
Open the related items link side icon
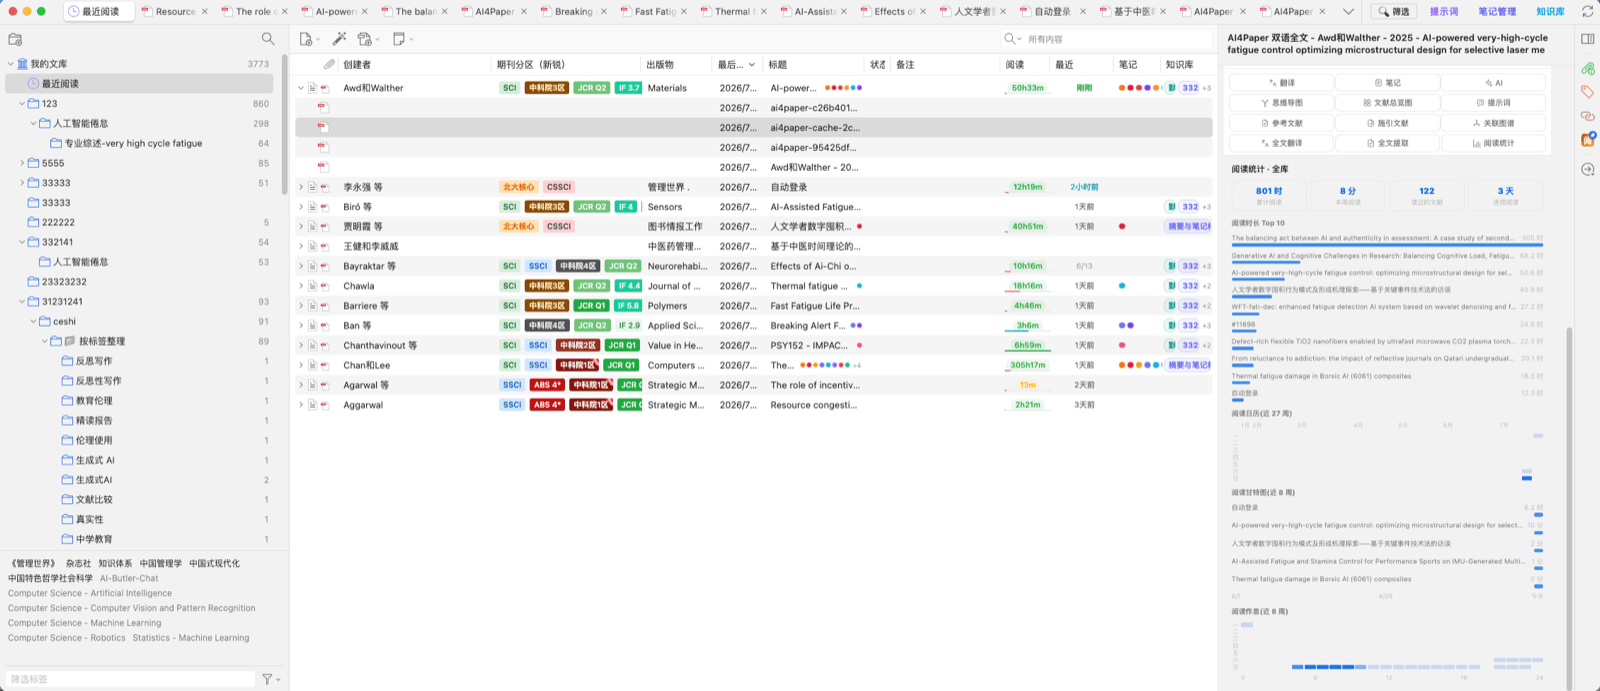pyautogui.click(x=1587, y=116)
